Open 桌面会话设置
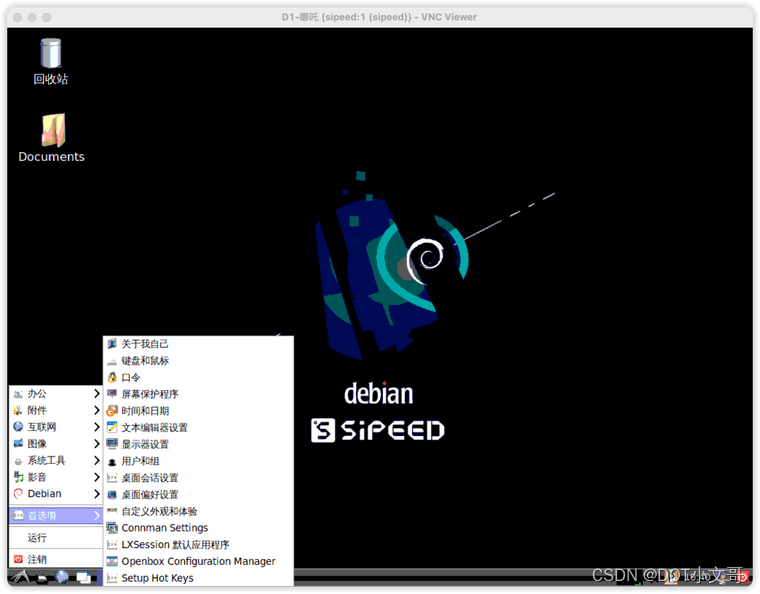760x594 pixels. (x=198, y=478)
